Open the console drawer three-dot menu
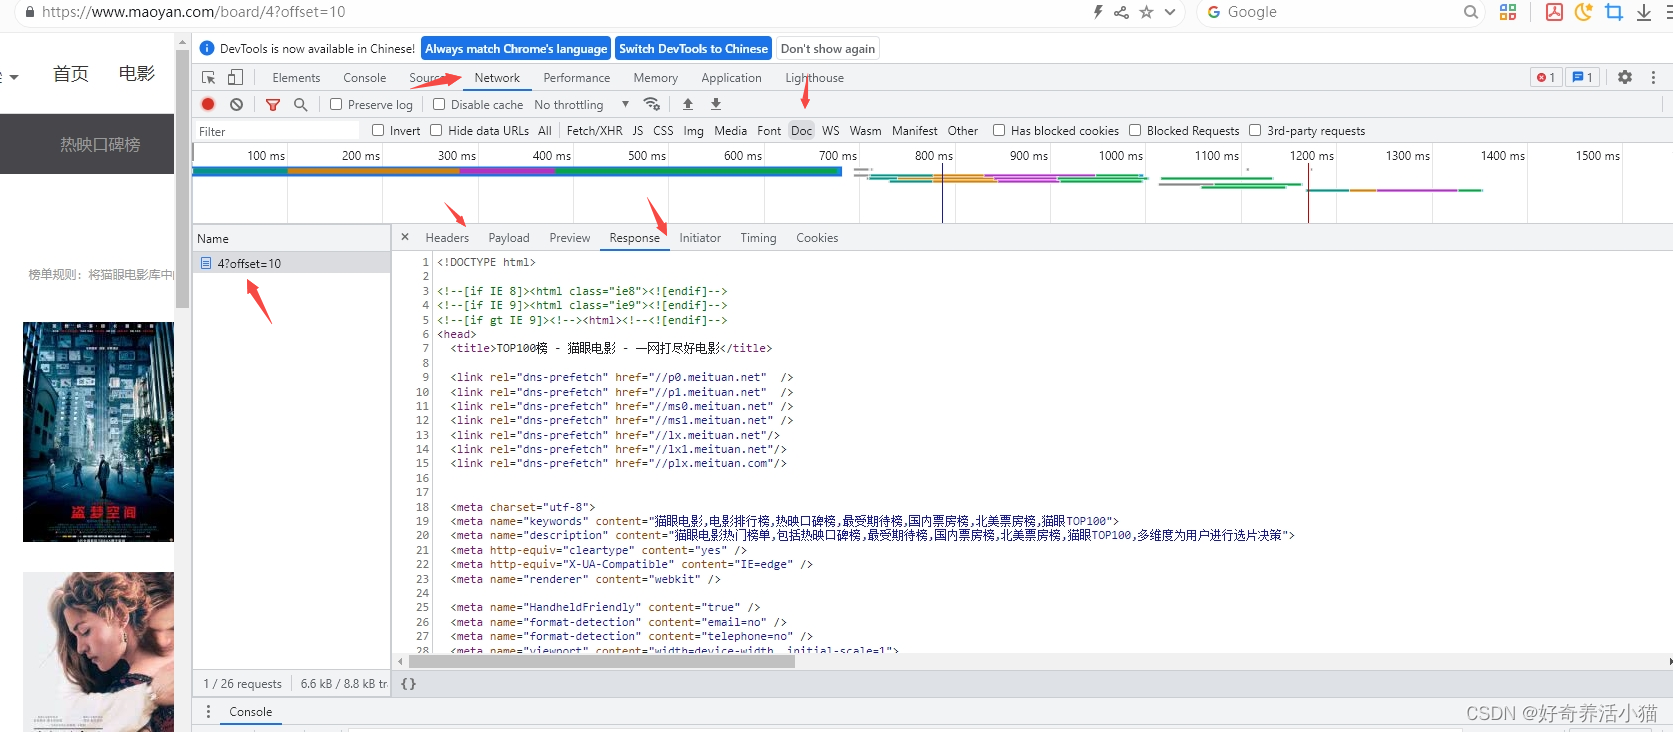Image resolution: width=1673 pixels, height=732 pixels. [208, 712]
